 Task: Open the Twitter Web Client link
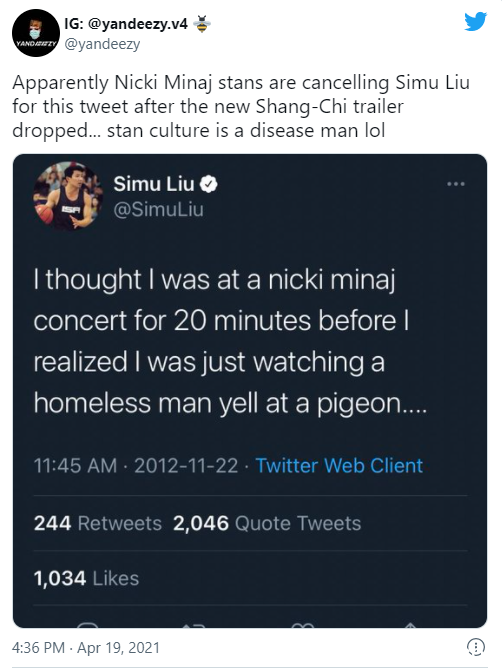(339, 465)
